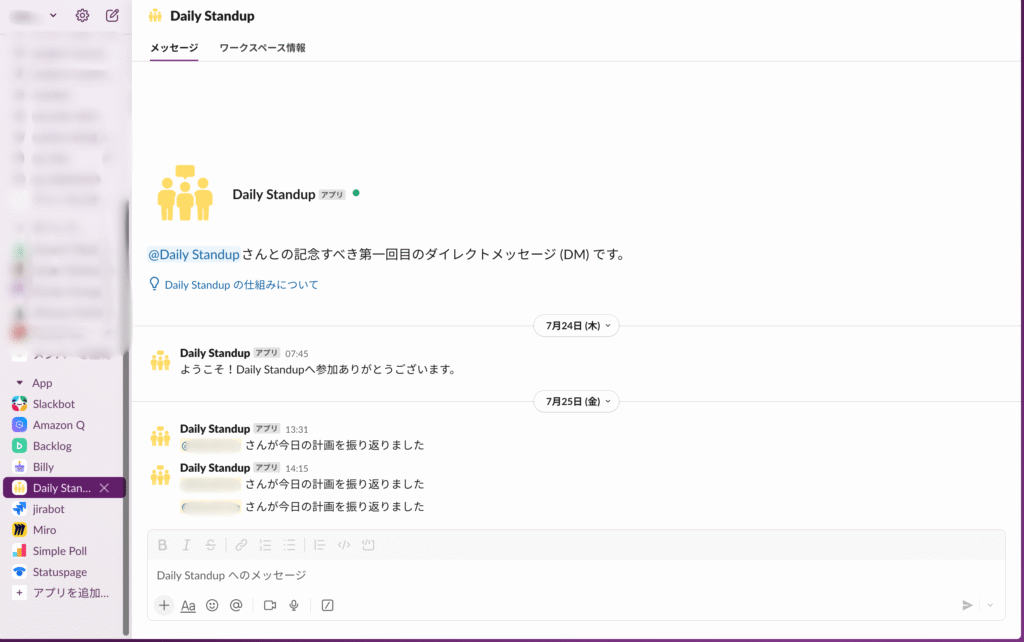Click the Daily Standup avatar at 13:31
Viewport: 1024px width, 642px height.
[x=161, y=436]
